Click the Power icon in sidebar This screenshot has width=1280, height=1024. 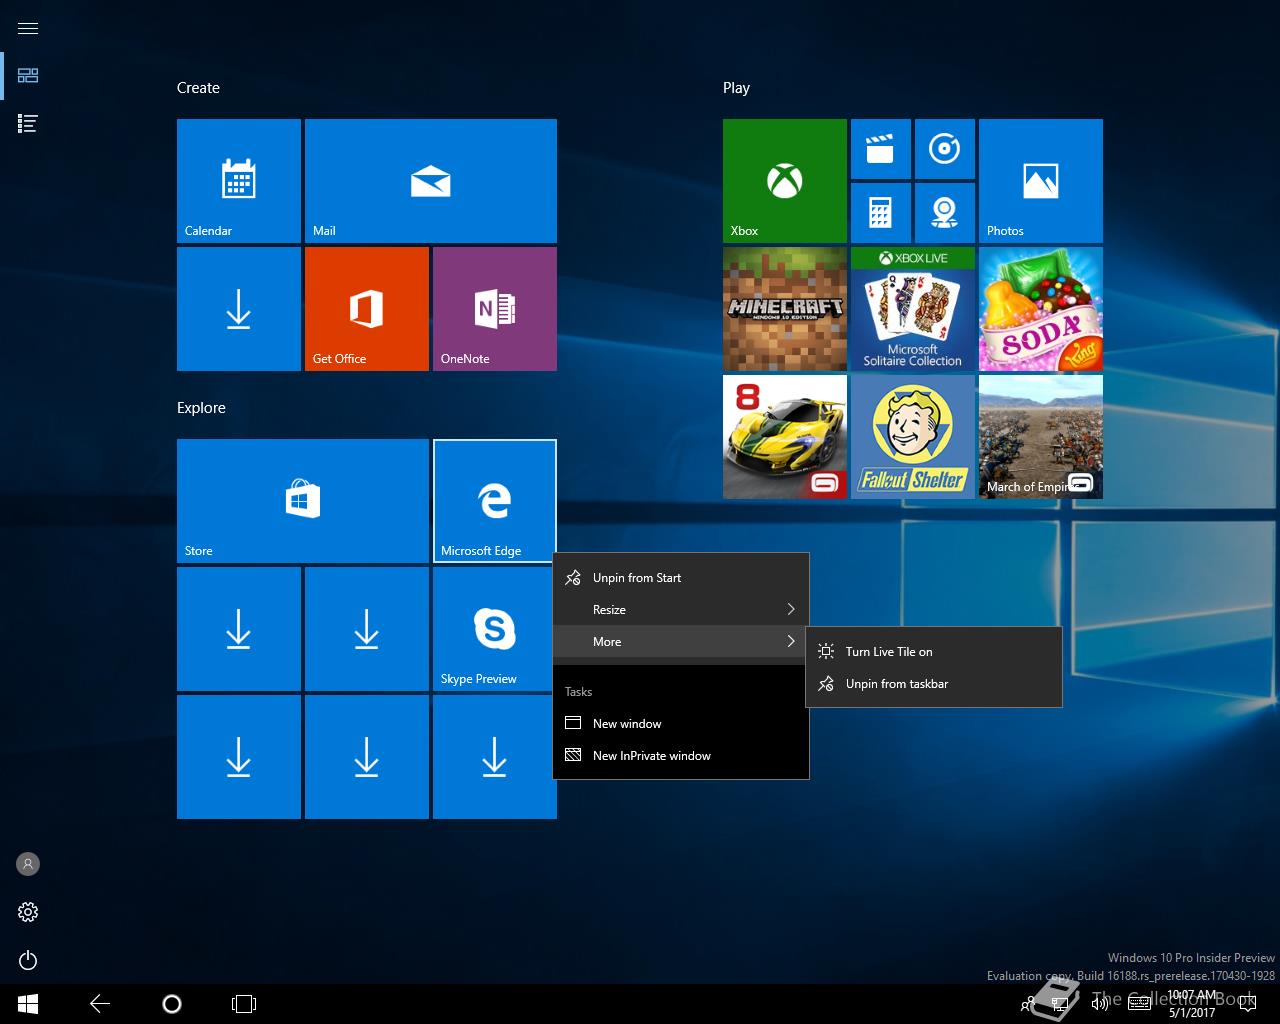(x=28, y=961)
